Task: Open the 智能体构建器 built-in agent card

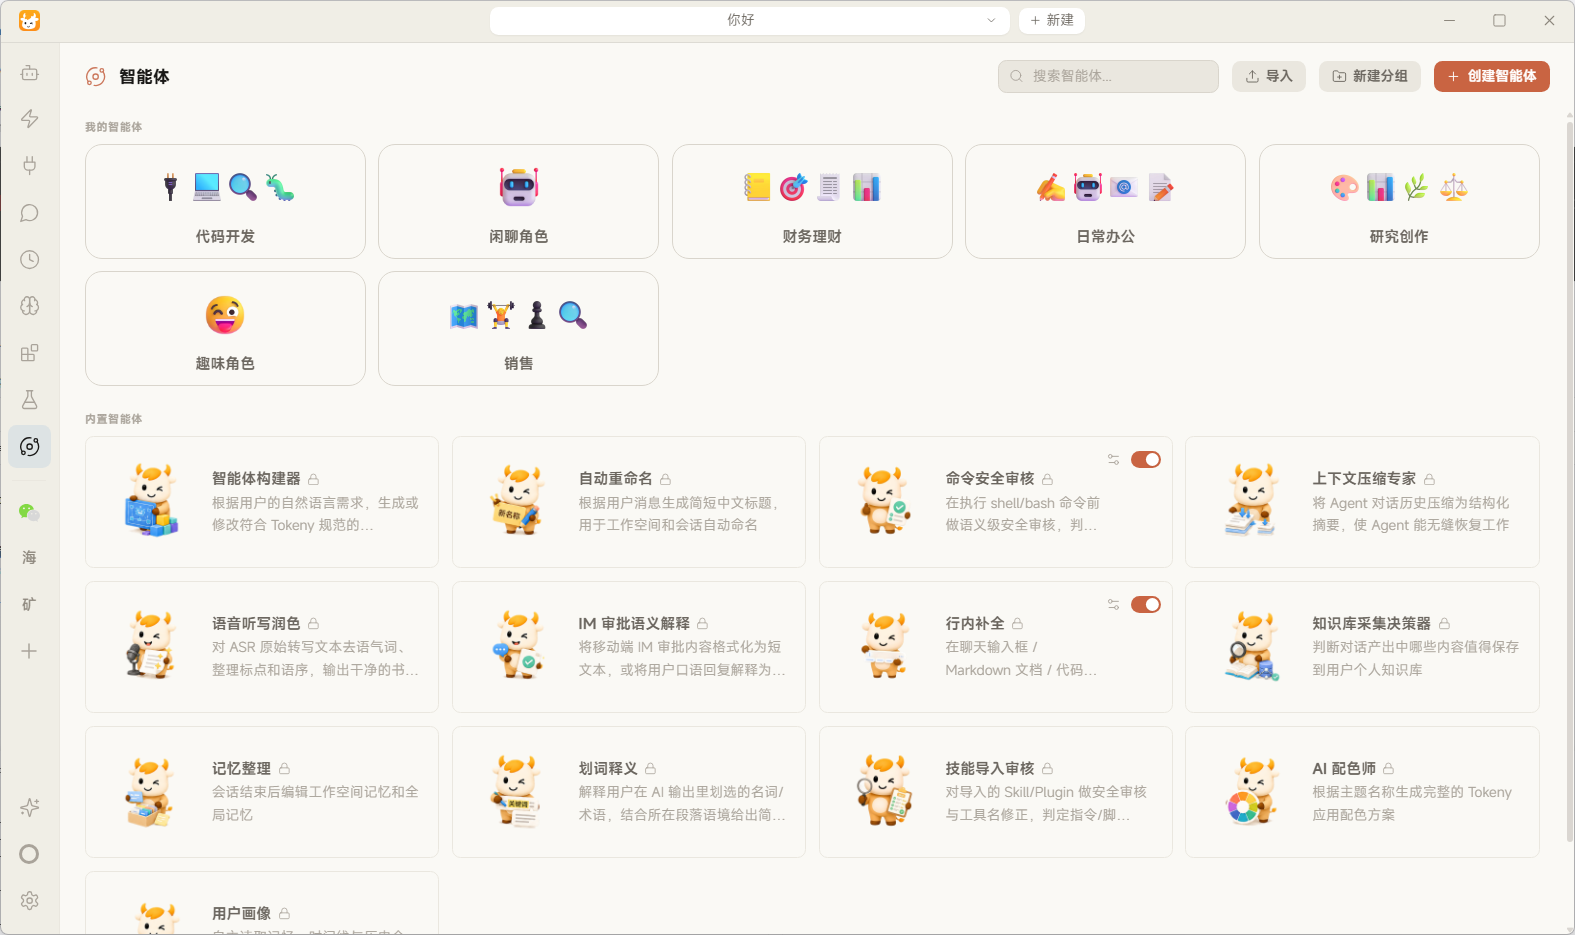Action: pos(262,502)
